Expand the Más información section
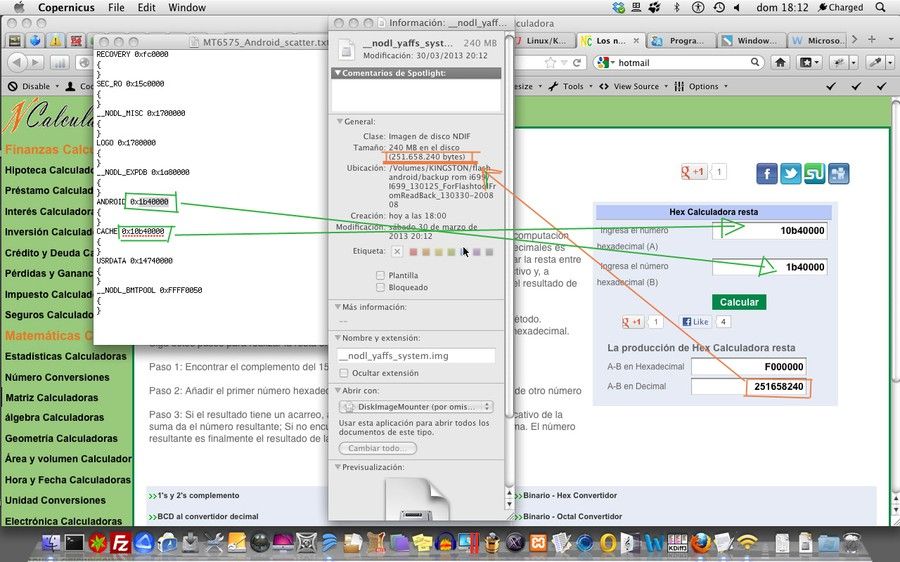The height and width of the screenshot is (562, 900). [338, 307]
